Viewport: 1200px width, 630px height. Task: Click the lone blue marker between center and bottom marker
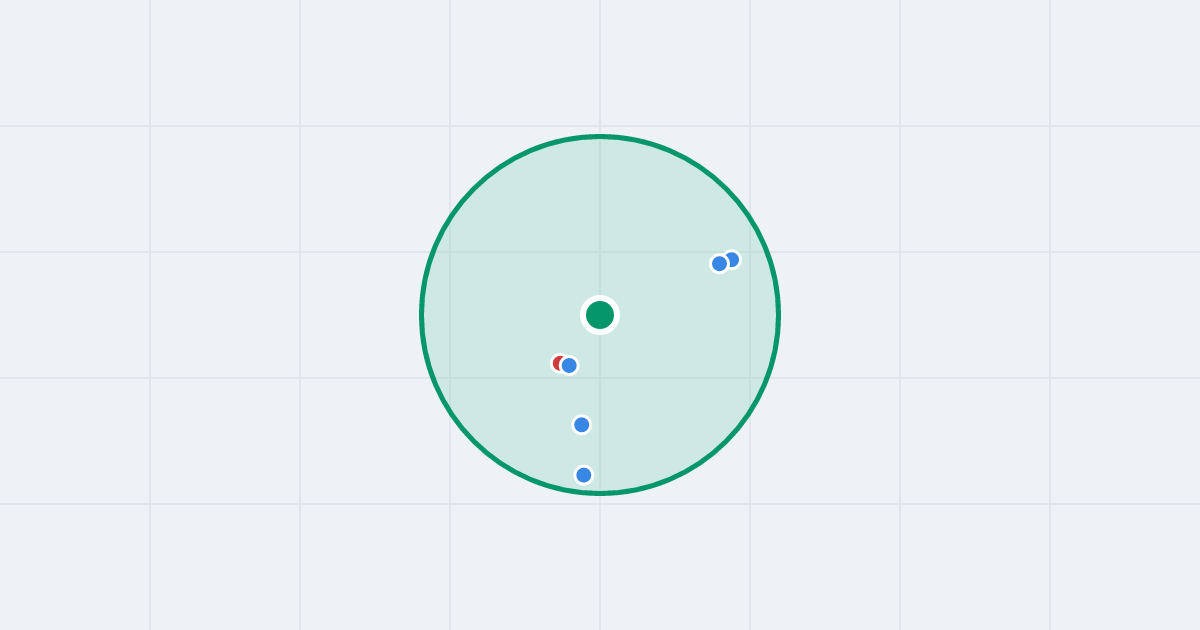point(582,425)
